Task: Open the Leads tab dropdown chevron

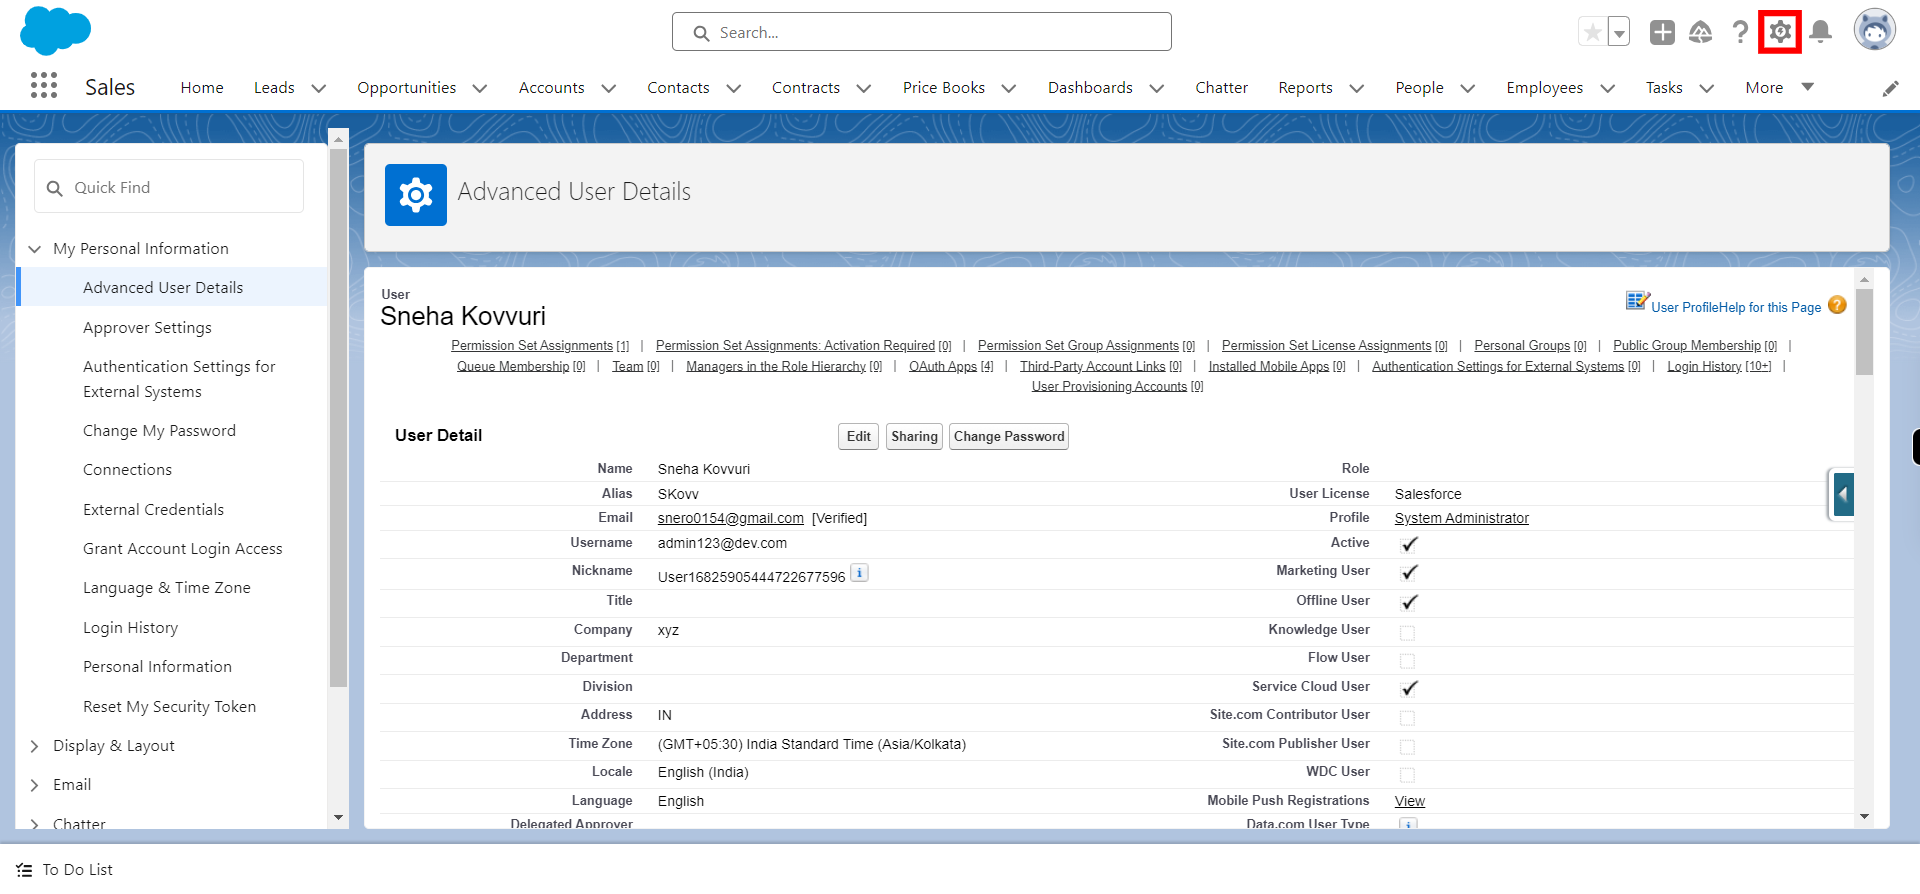Action: (x=319, y=88)
